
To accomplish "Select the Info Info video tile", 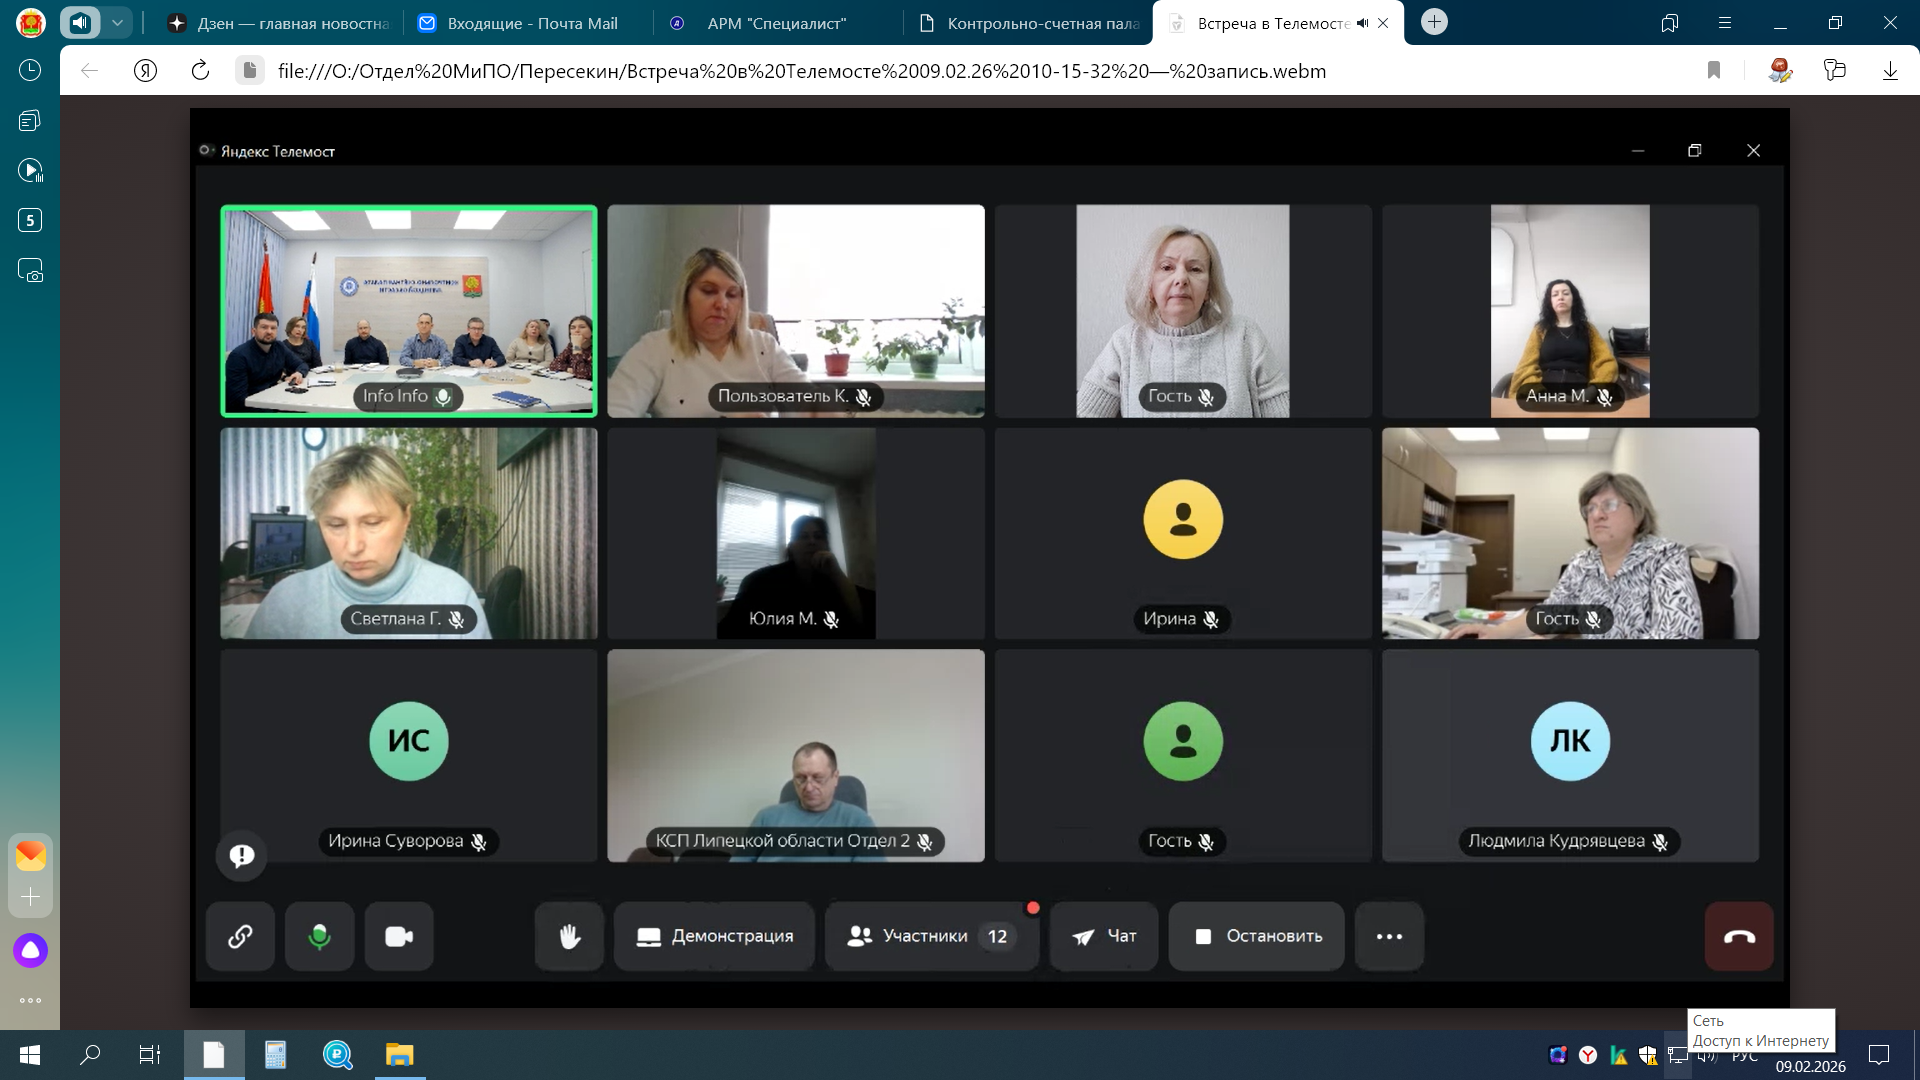I will (x=408, y=311).
